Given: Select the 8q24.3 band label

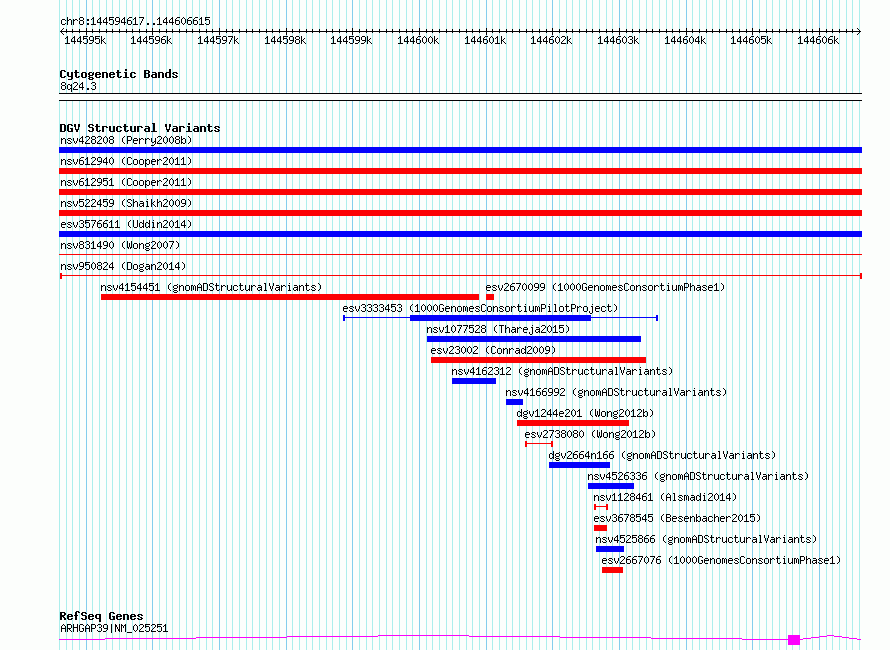Looking at the screenshot, I should coord(78,86).
